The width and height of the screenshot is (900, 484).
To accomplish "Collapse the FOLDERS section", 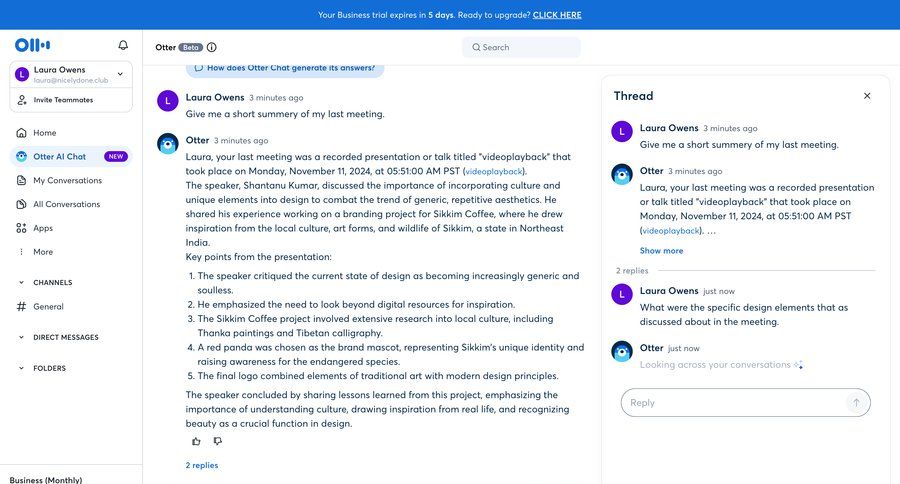I will [x=21, y=368].
